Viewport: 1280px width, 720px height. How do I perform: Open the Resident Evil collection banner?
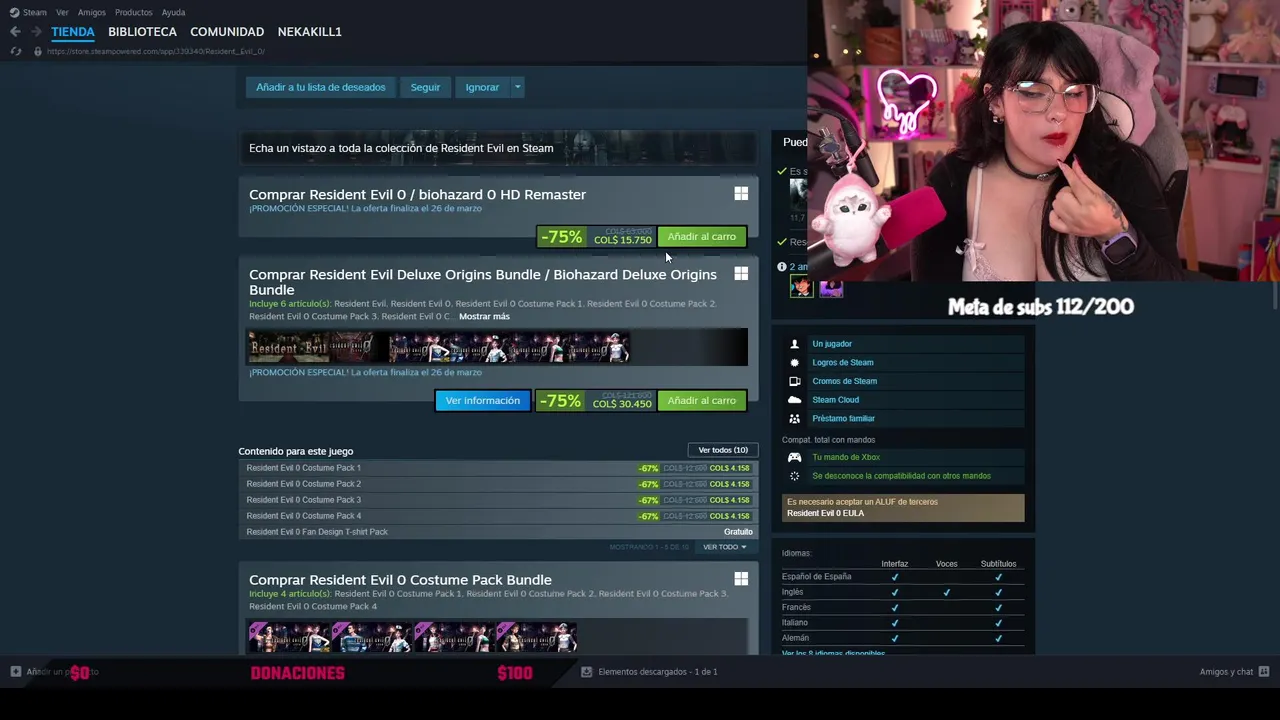point(498,148)
